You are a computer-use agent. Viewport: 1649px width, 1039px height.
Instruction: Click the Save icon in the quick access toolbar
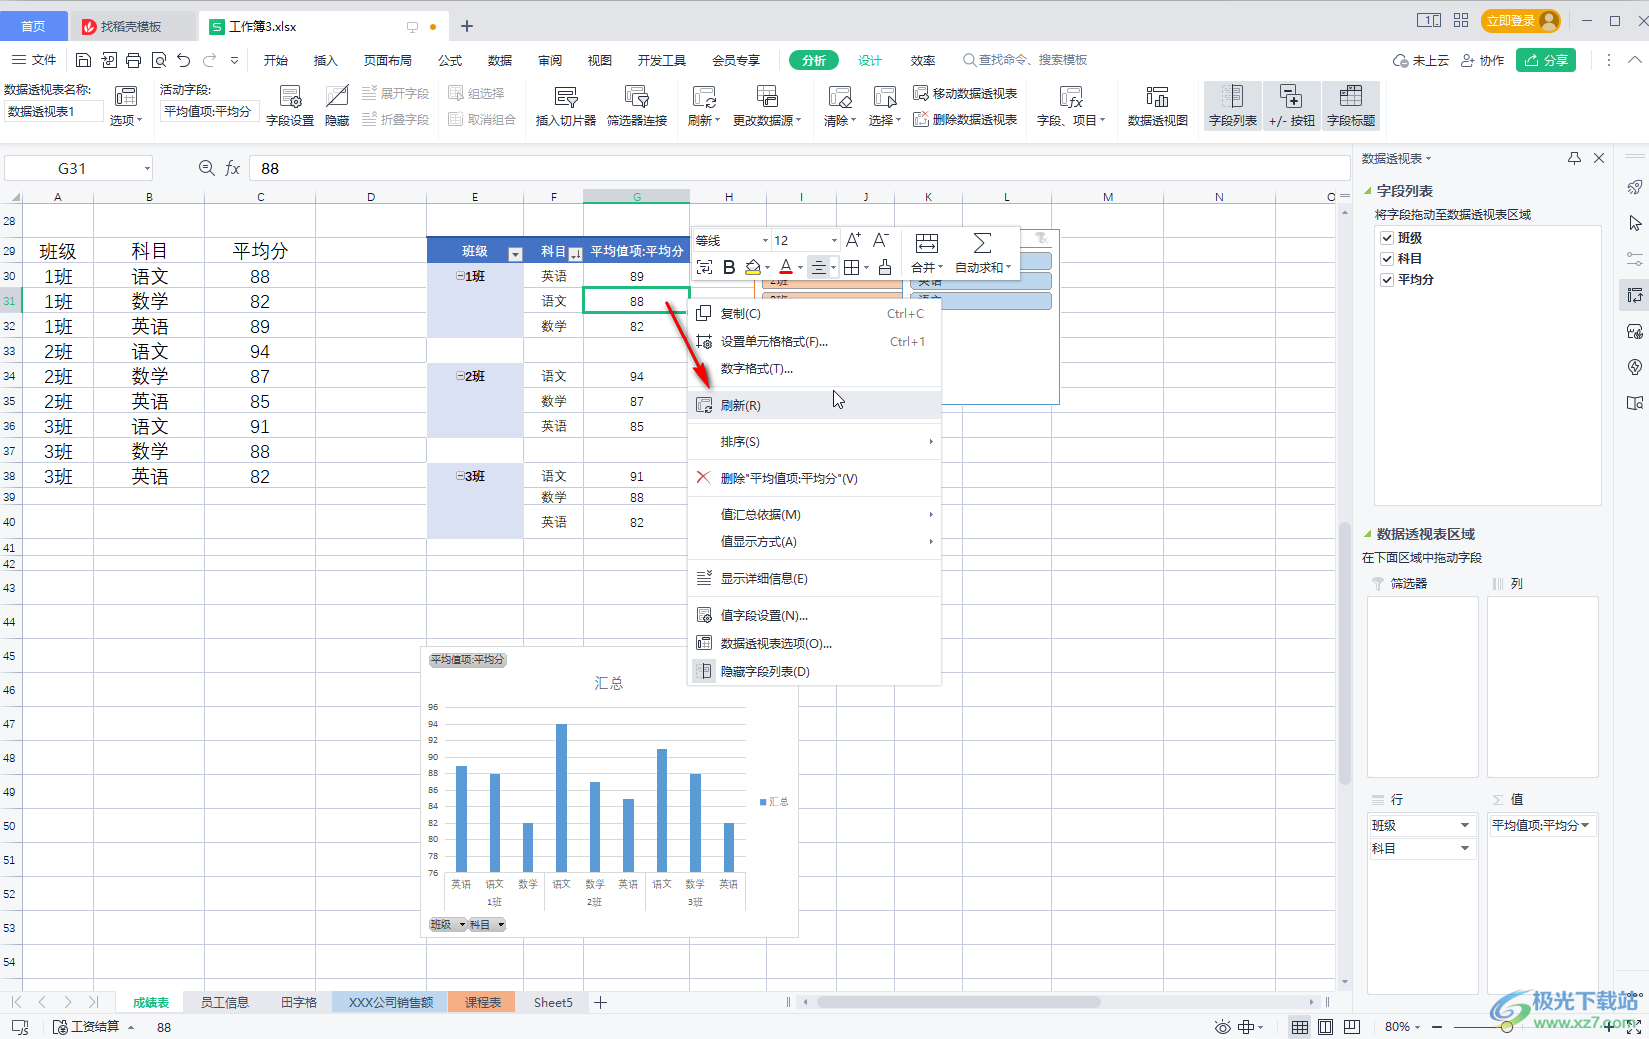(84, 60)
